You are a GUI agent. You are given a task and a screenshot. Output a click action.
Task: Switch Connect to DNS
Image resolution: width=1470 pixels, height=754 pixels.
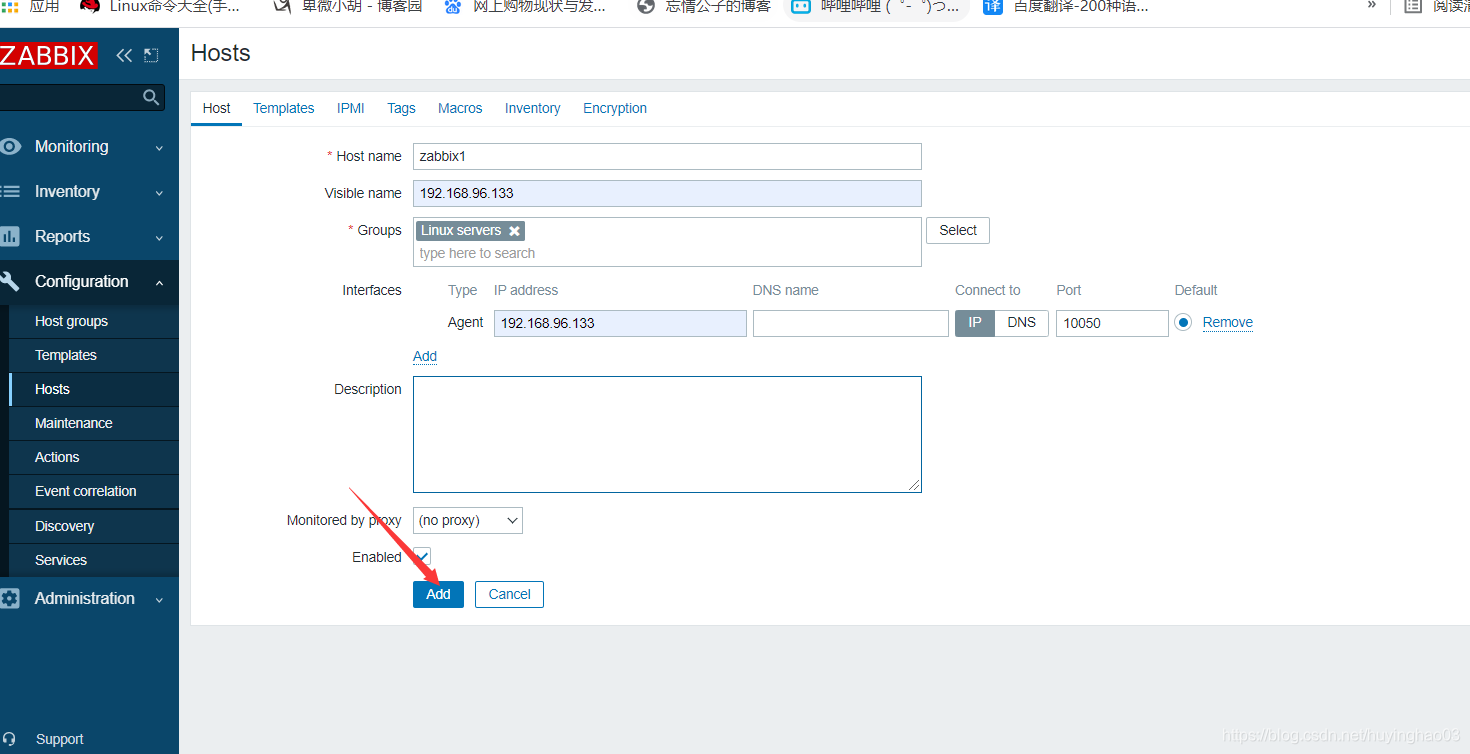click(x=1022, y=323)
